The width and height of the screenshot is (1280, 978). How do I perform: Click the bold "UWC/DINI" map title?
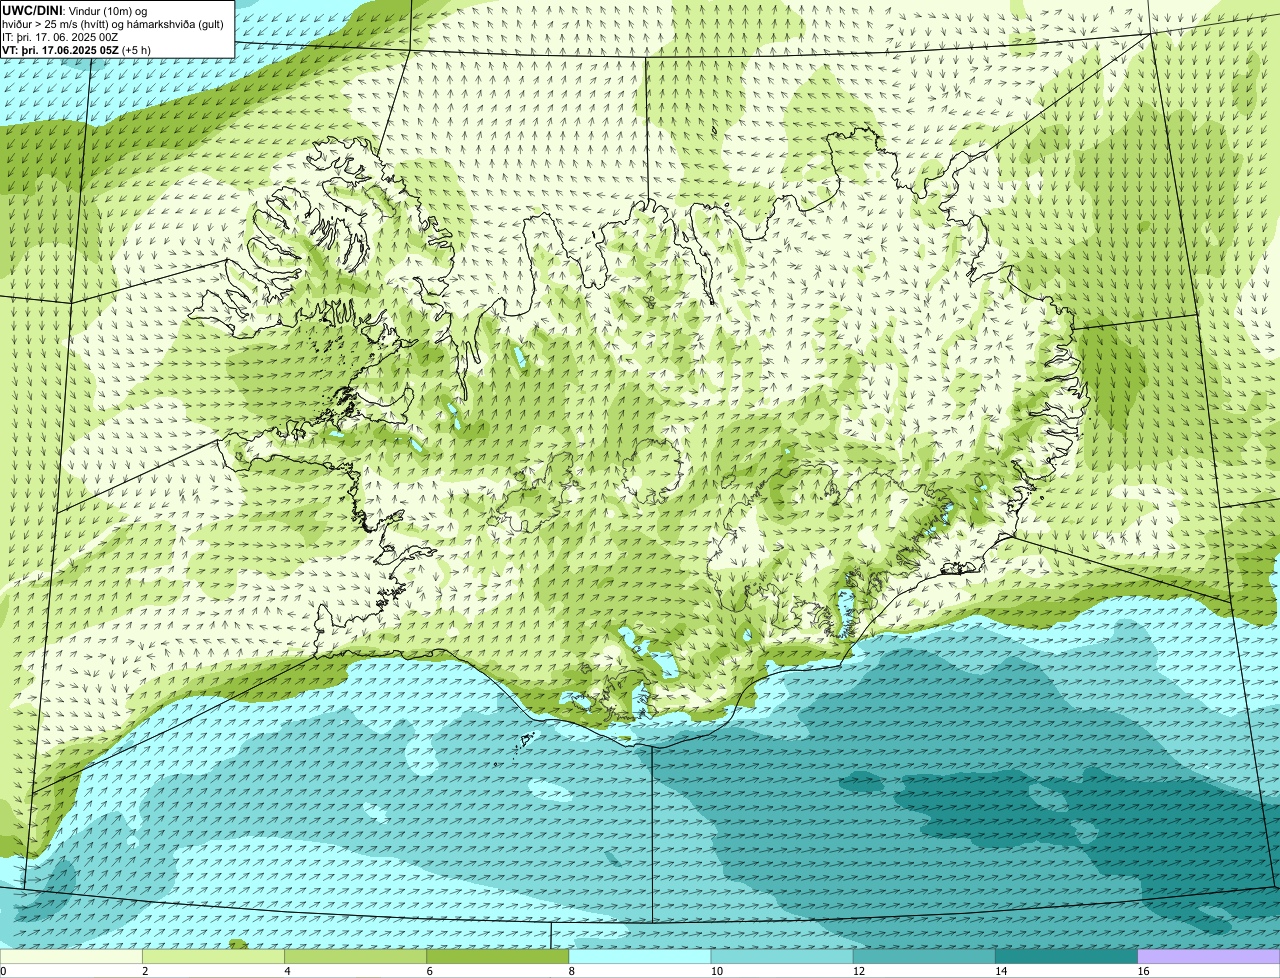(32, 10)
